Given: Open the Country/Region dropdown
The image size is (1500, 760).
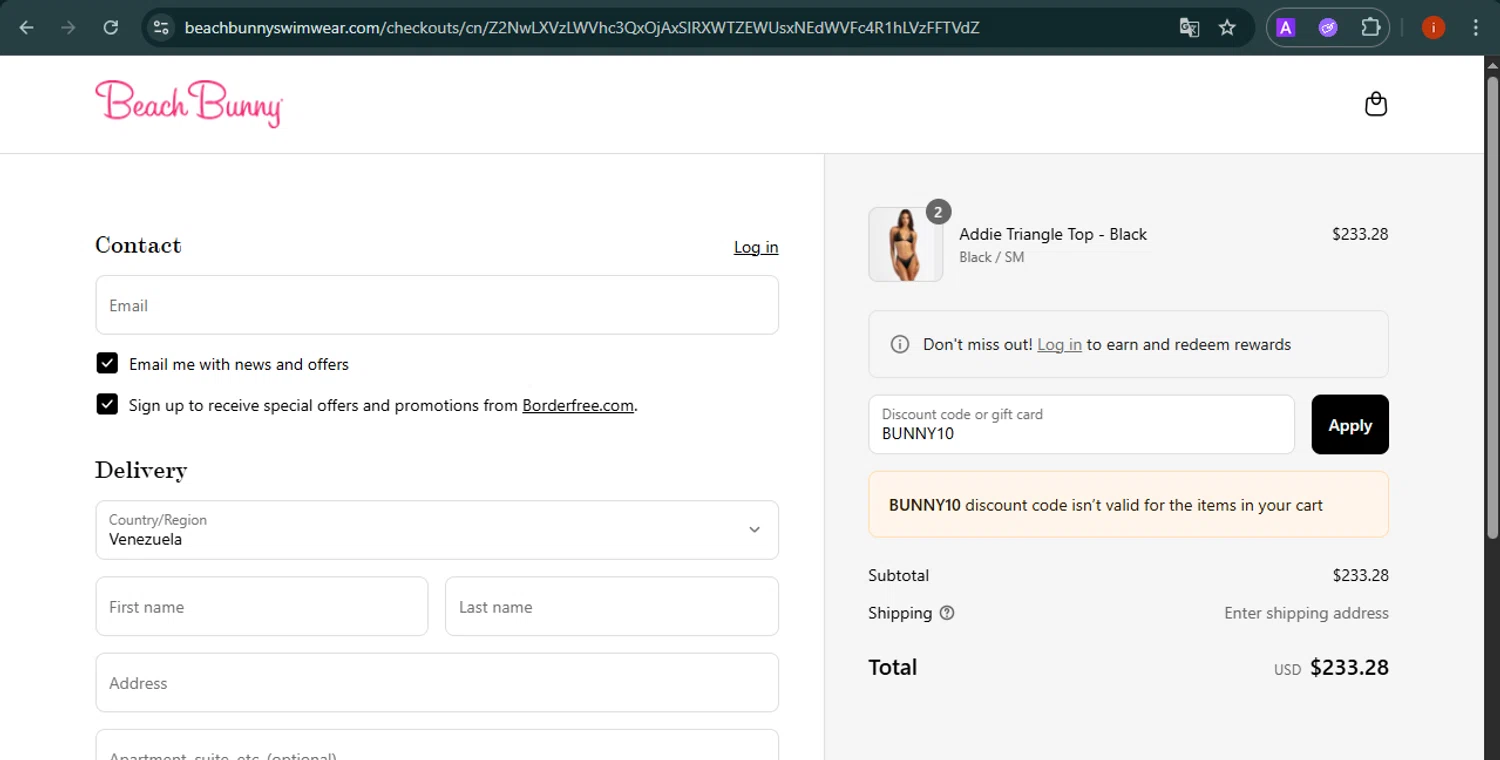Looking at the screenshot, I should tap(437, 530).
